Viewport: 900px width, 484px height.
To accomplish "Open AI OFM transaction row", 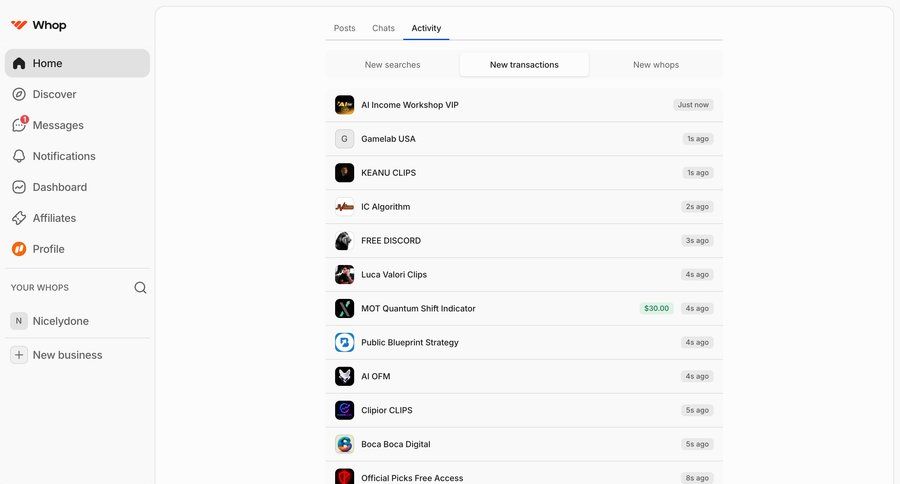I will tap(524, 376).
